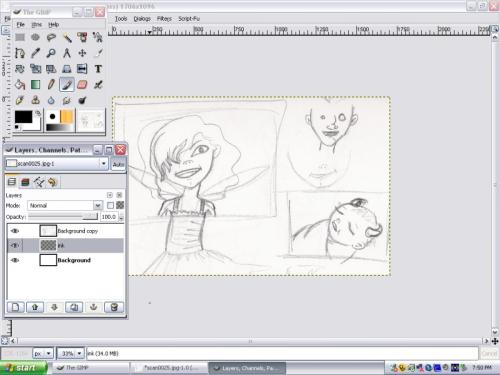The image size is (500, 375).
Task: Open the Layers tab configuration menu arrow
Action: 110,195
